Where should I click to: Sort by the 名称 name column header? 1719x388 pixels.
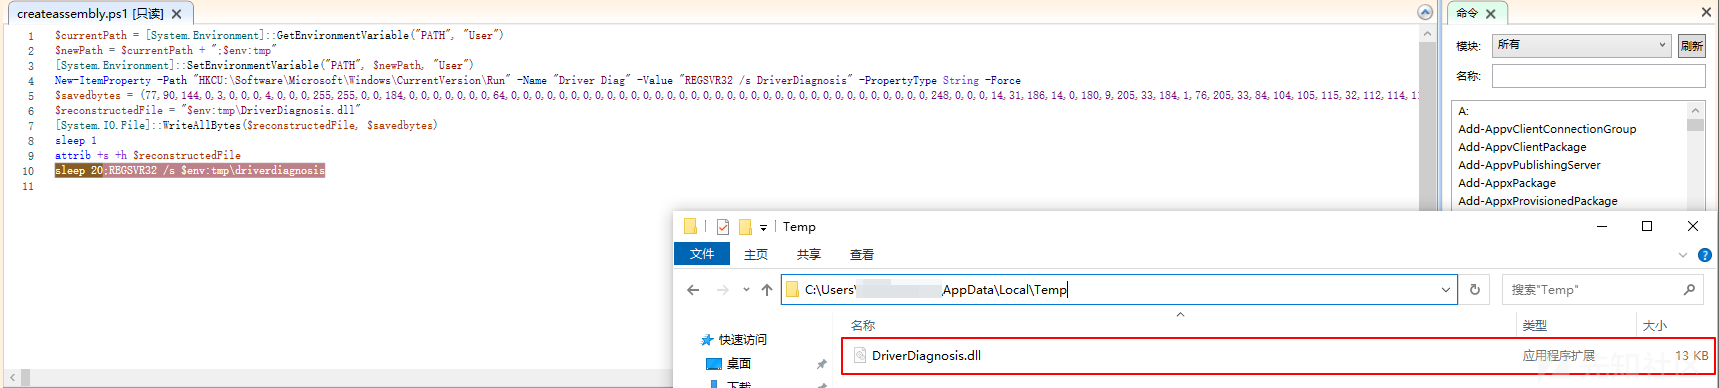[863, 325]
